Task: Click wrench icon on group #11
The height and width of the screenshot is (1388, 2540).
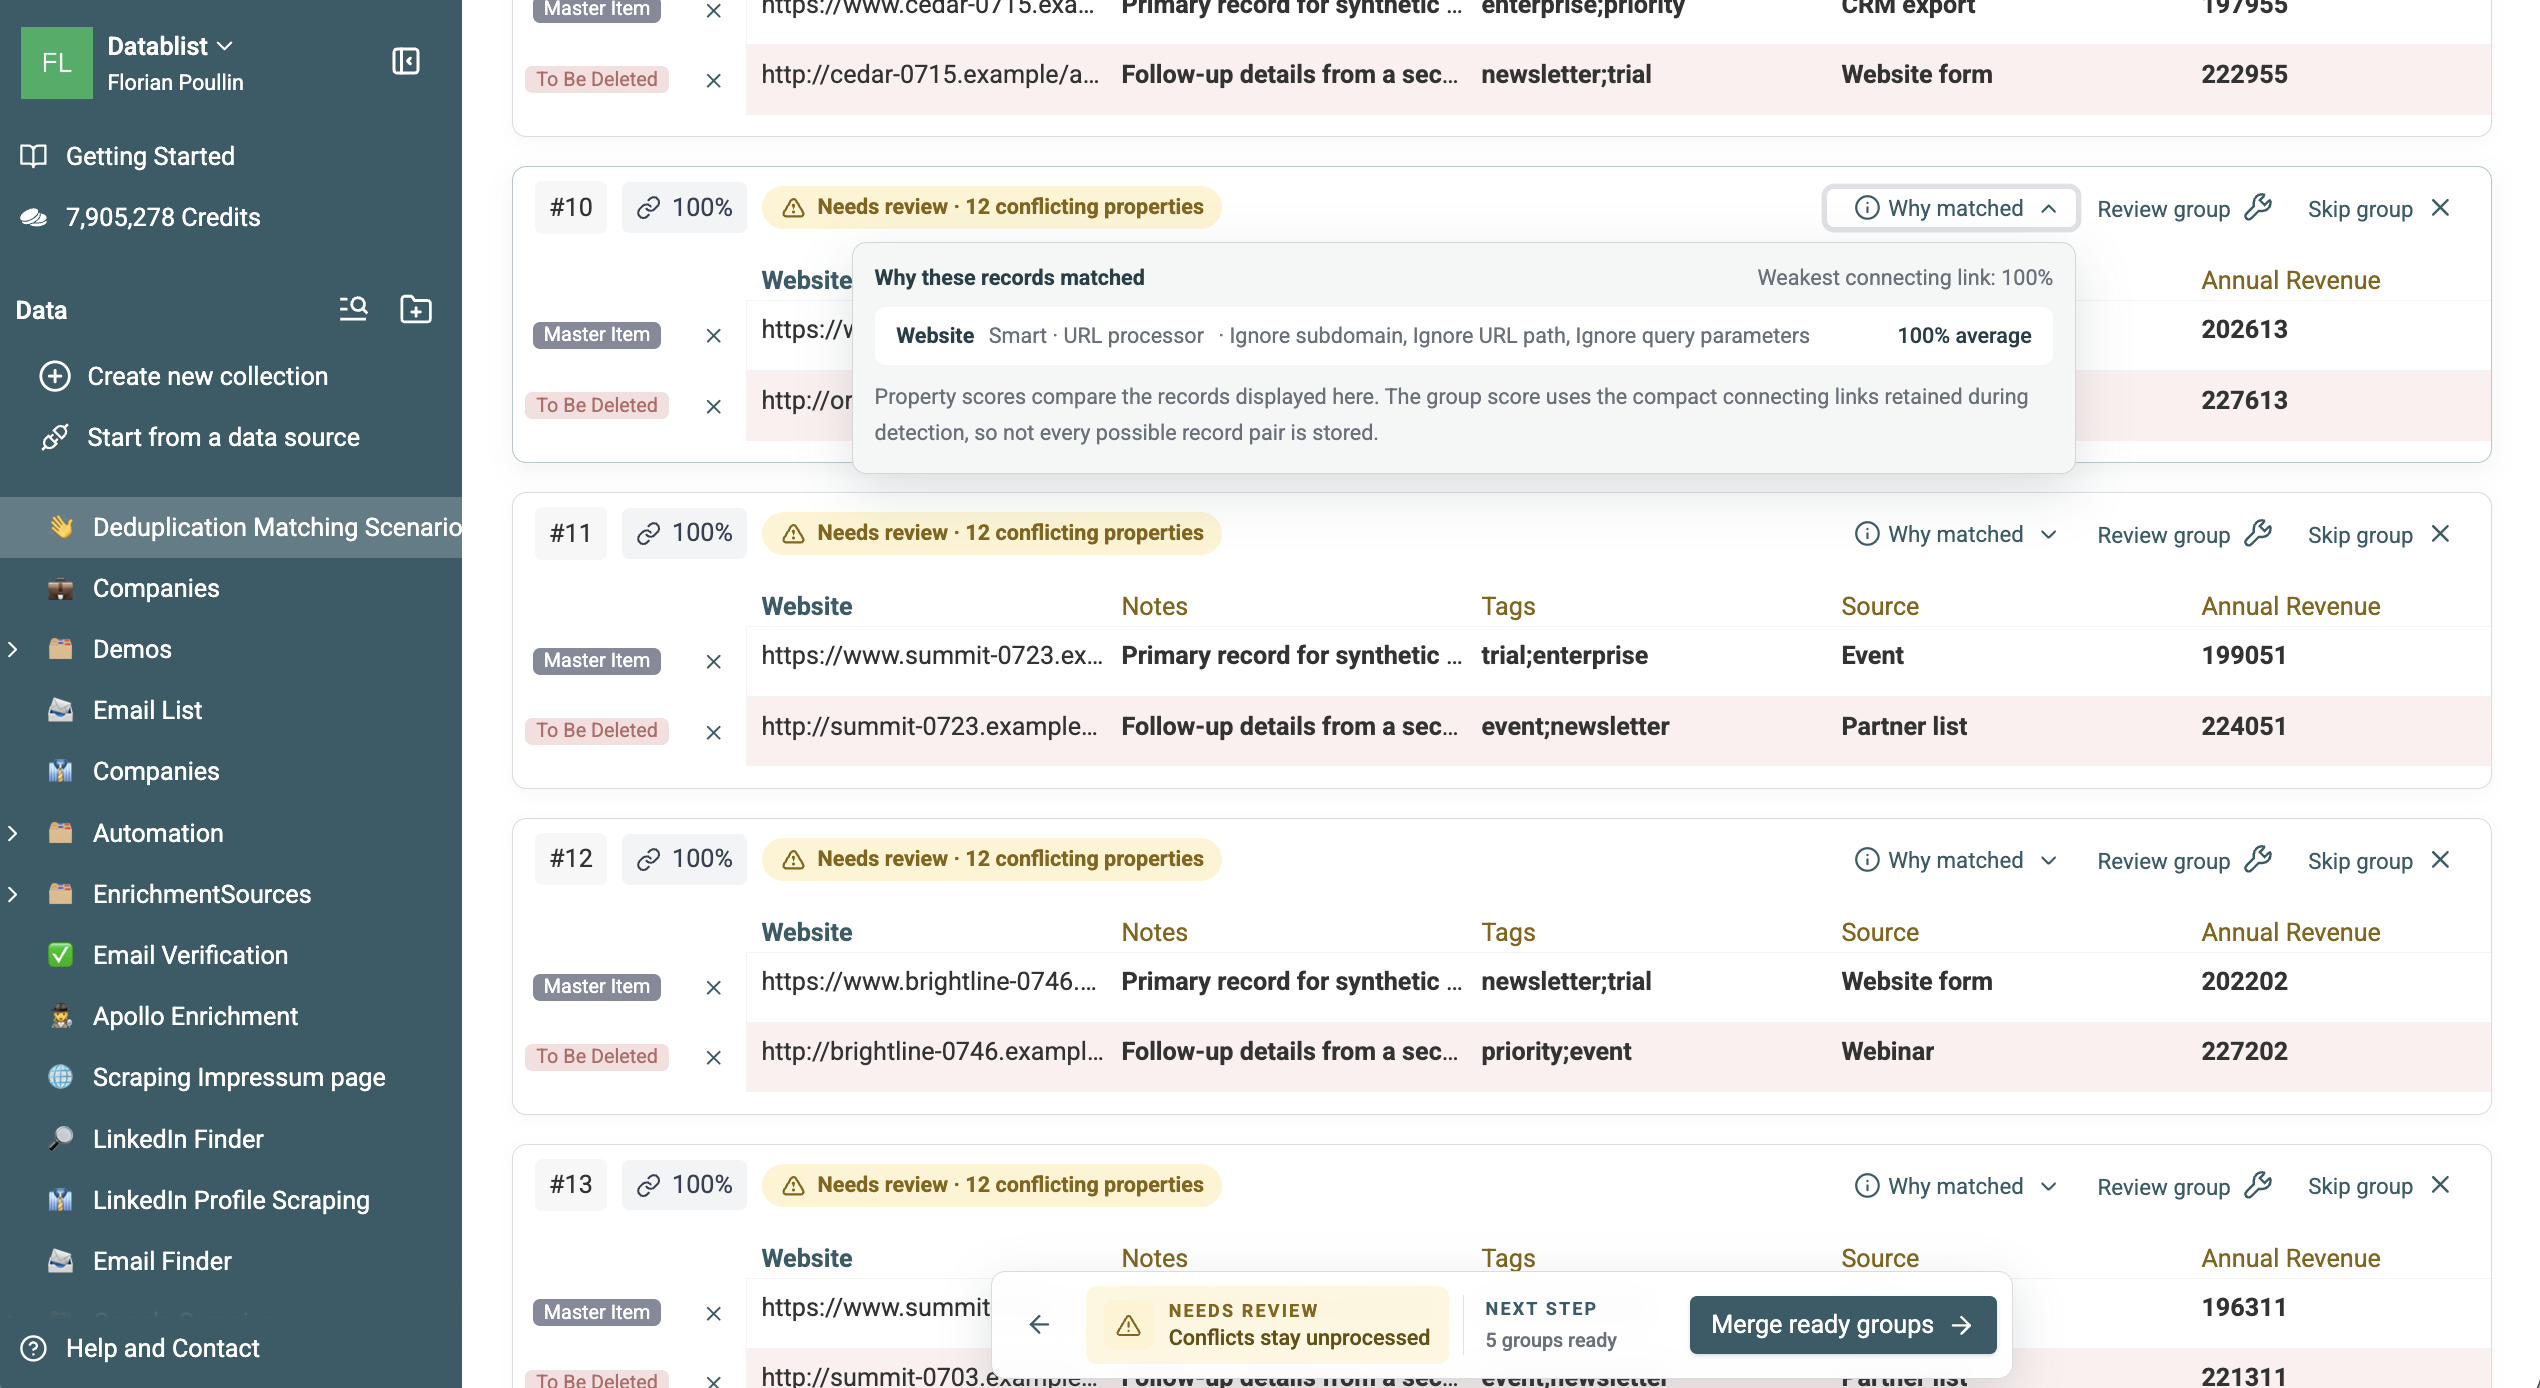Action: tap(2258, 534)
